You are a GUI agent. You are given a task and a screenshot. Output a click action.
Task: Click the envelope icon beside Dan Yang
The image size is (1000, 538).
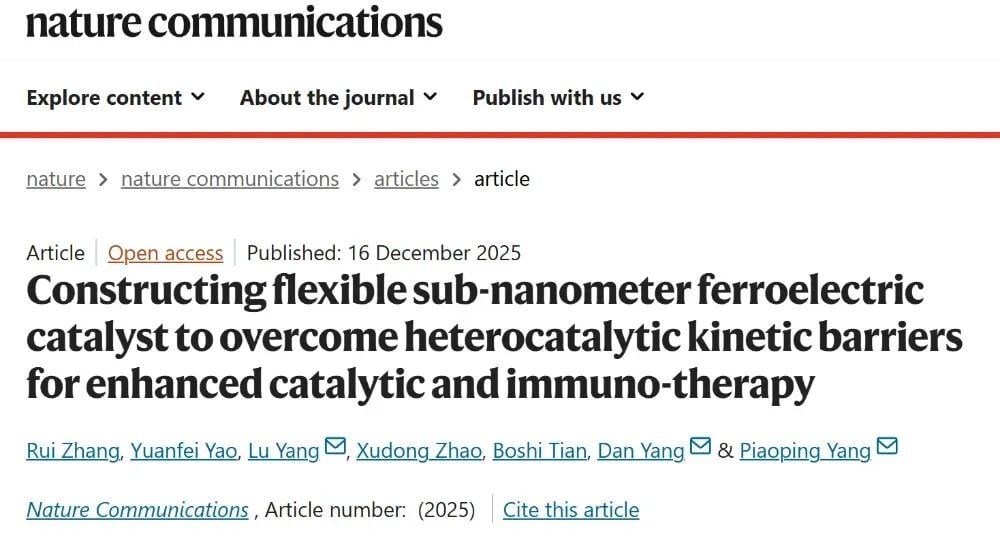pos(700,448)
